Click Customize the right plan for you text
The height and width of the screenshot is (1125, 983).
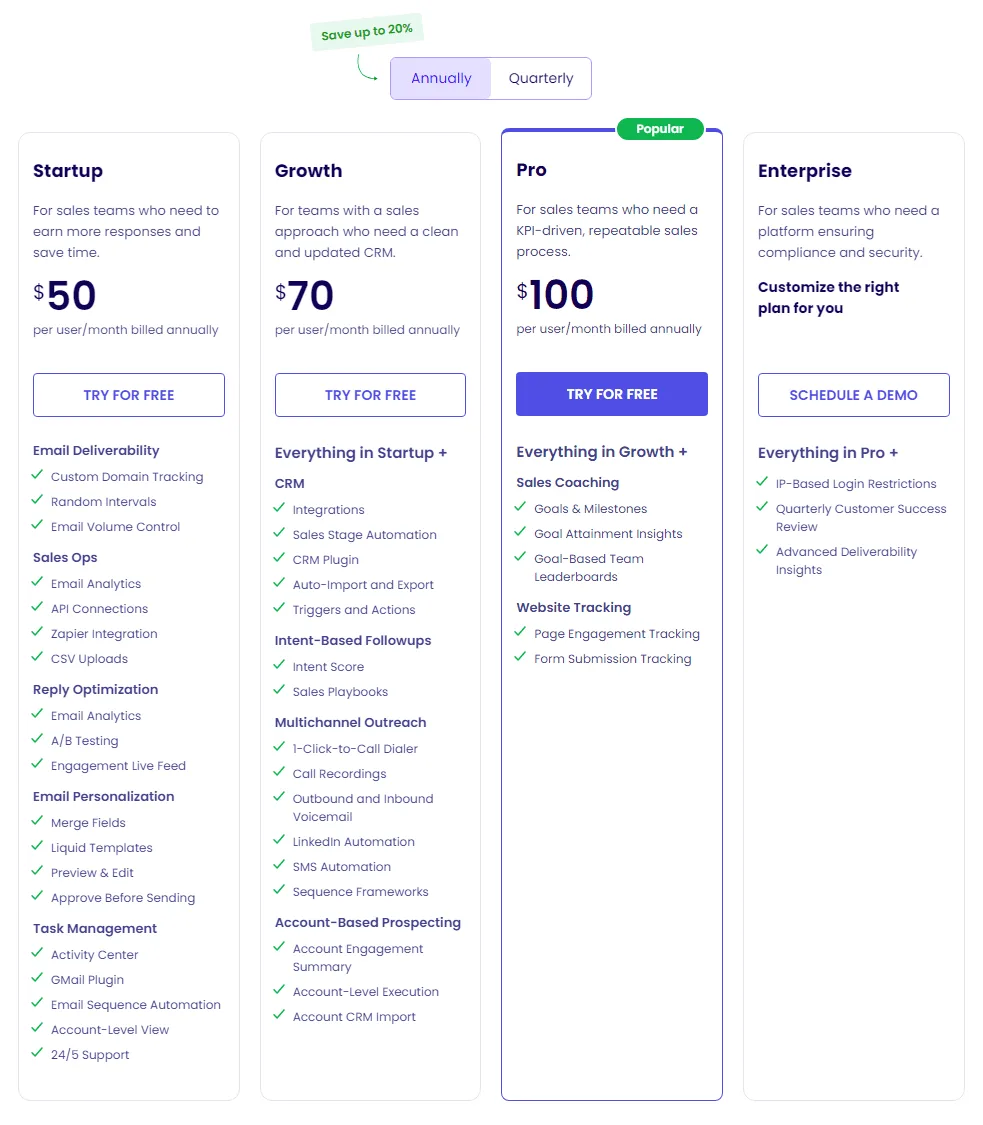[x=828, y=296]
